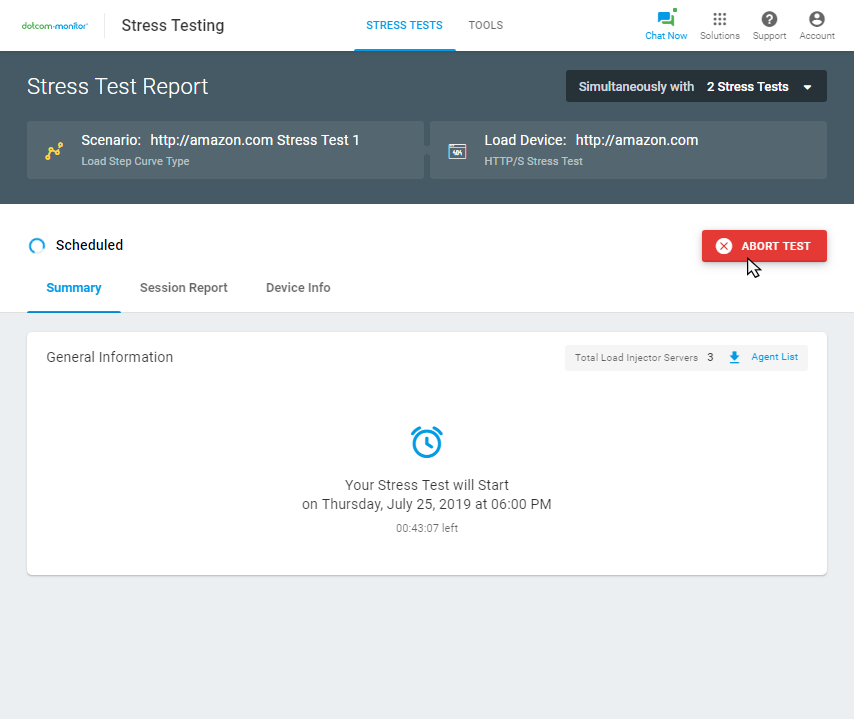Click Total Load Injector Servers count
The image size is (854, 719).
click(x=710, y=357)
